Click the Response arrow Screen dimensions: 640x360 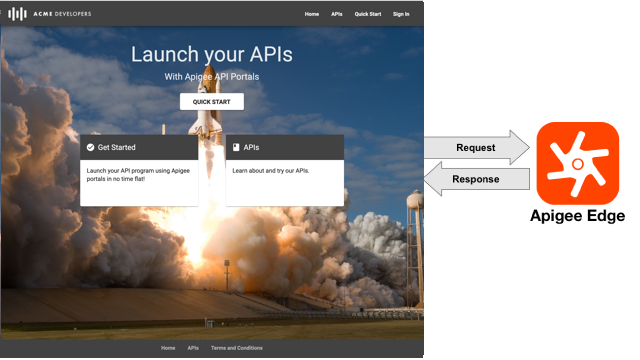(x=477, y=179)
